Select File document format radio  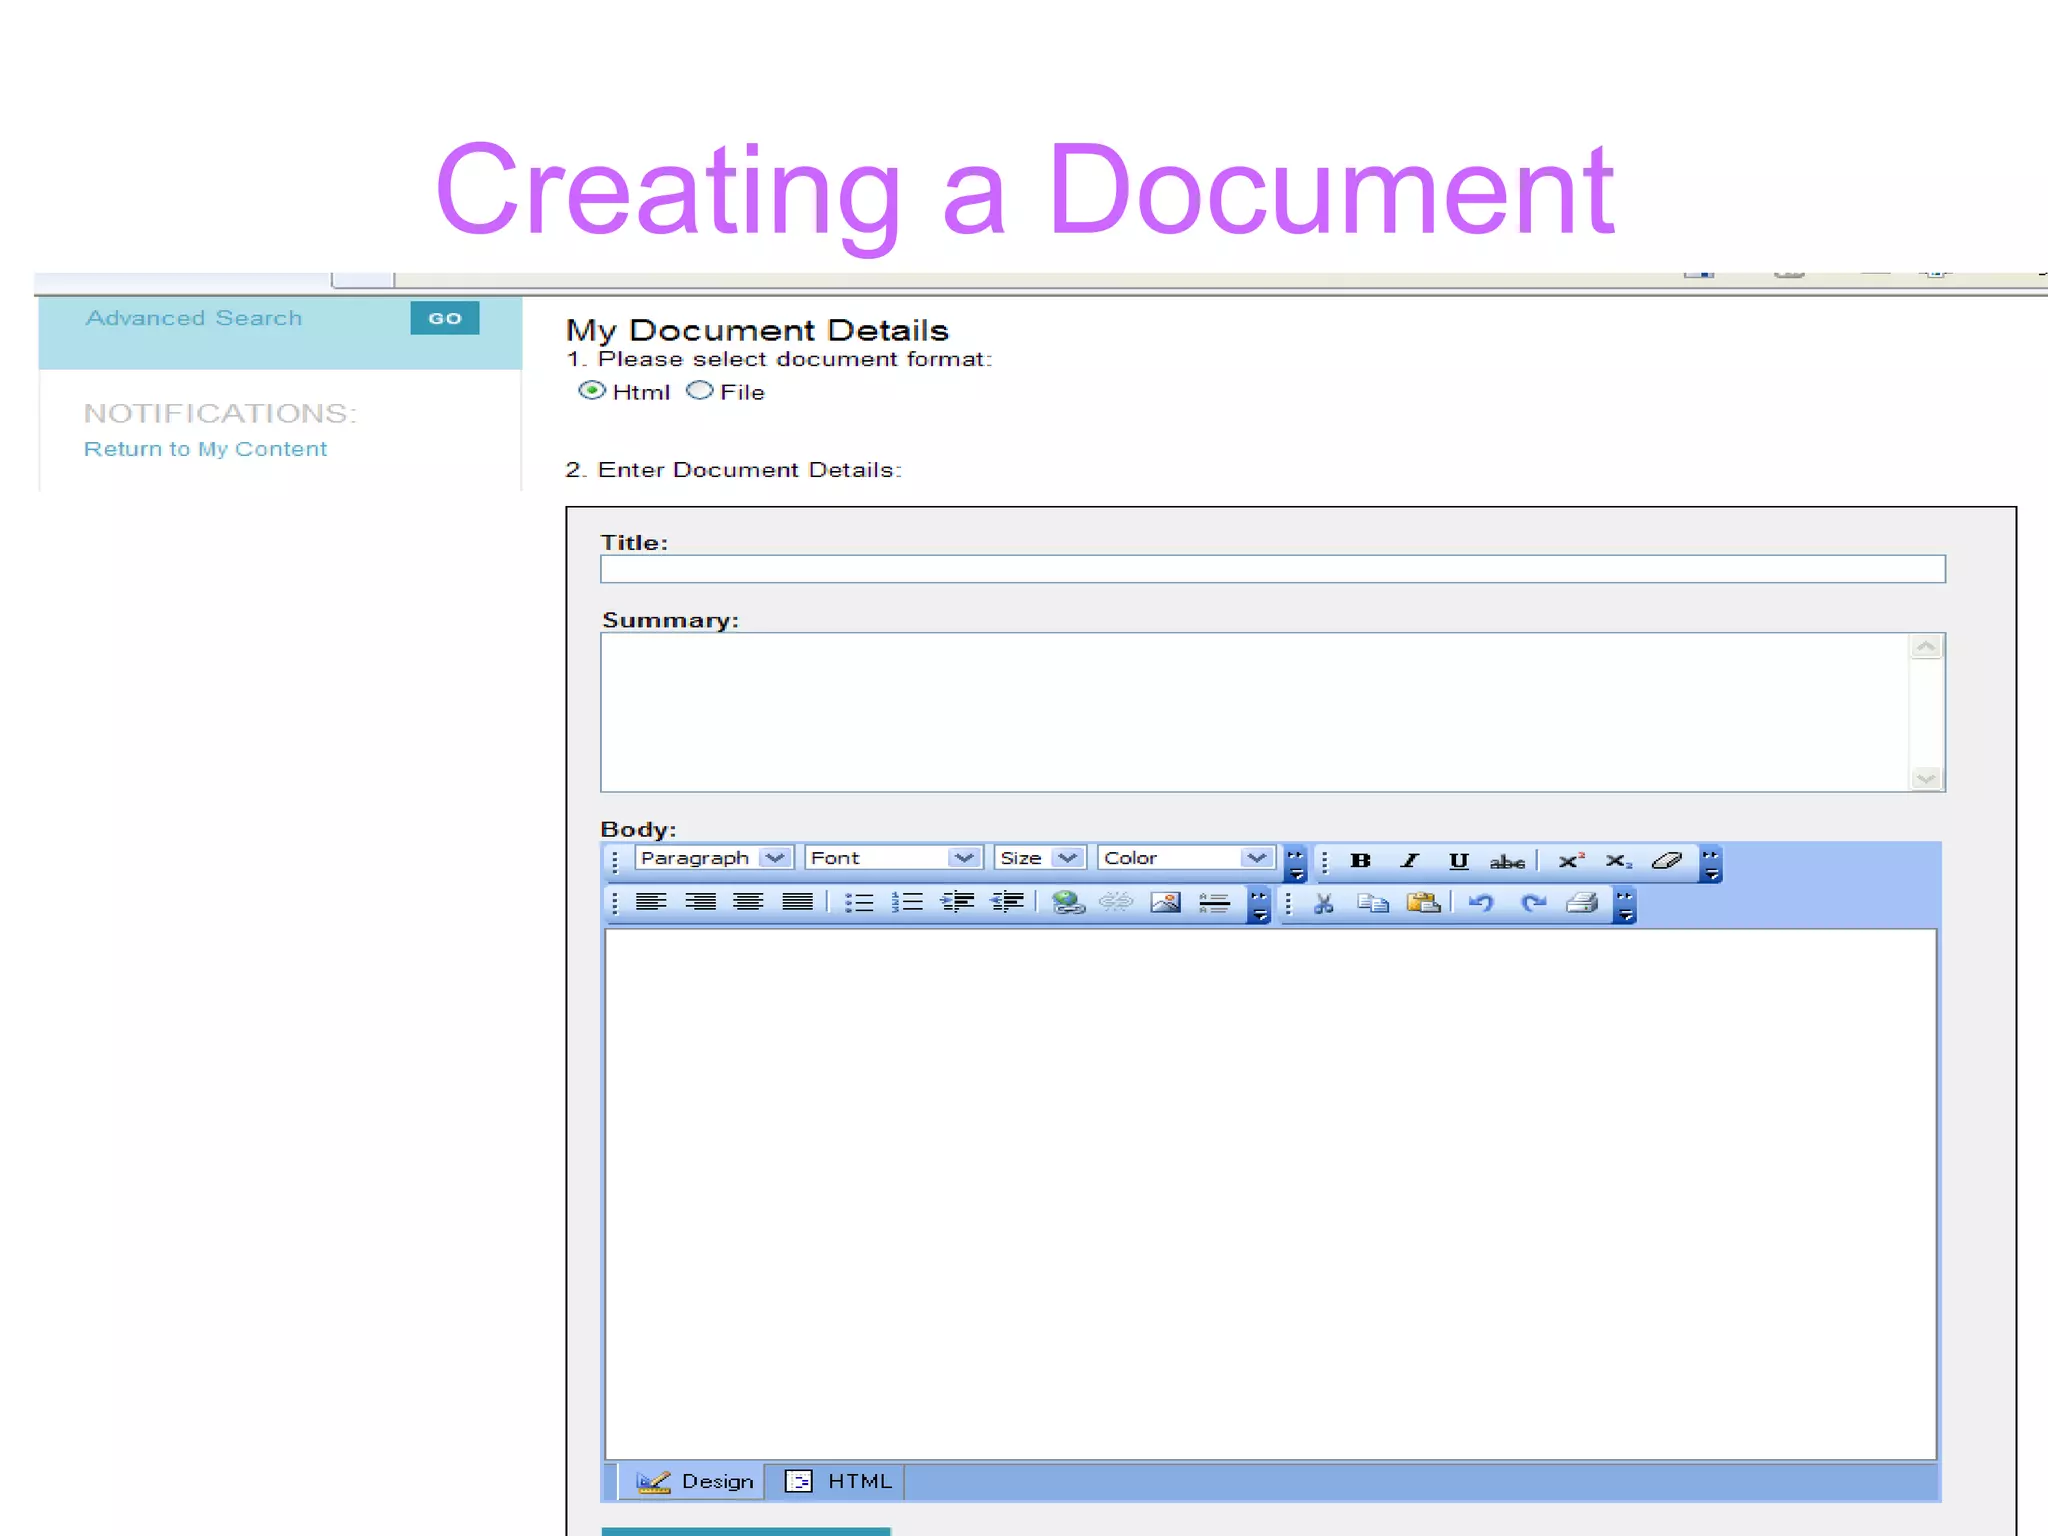(x=700, y=391)
